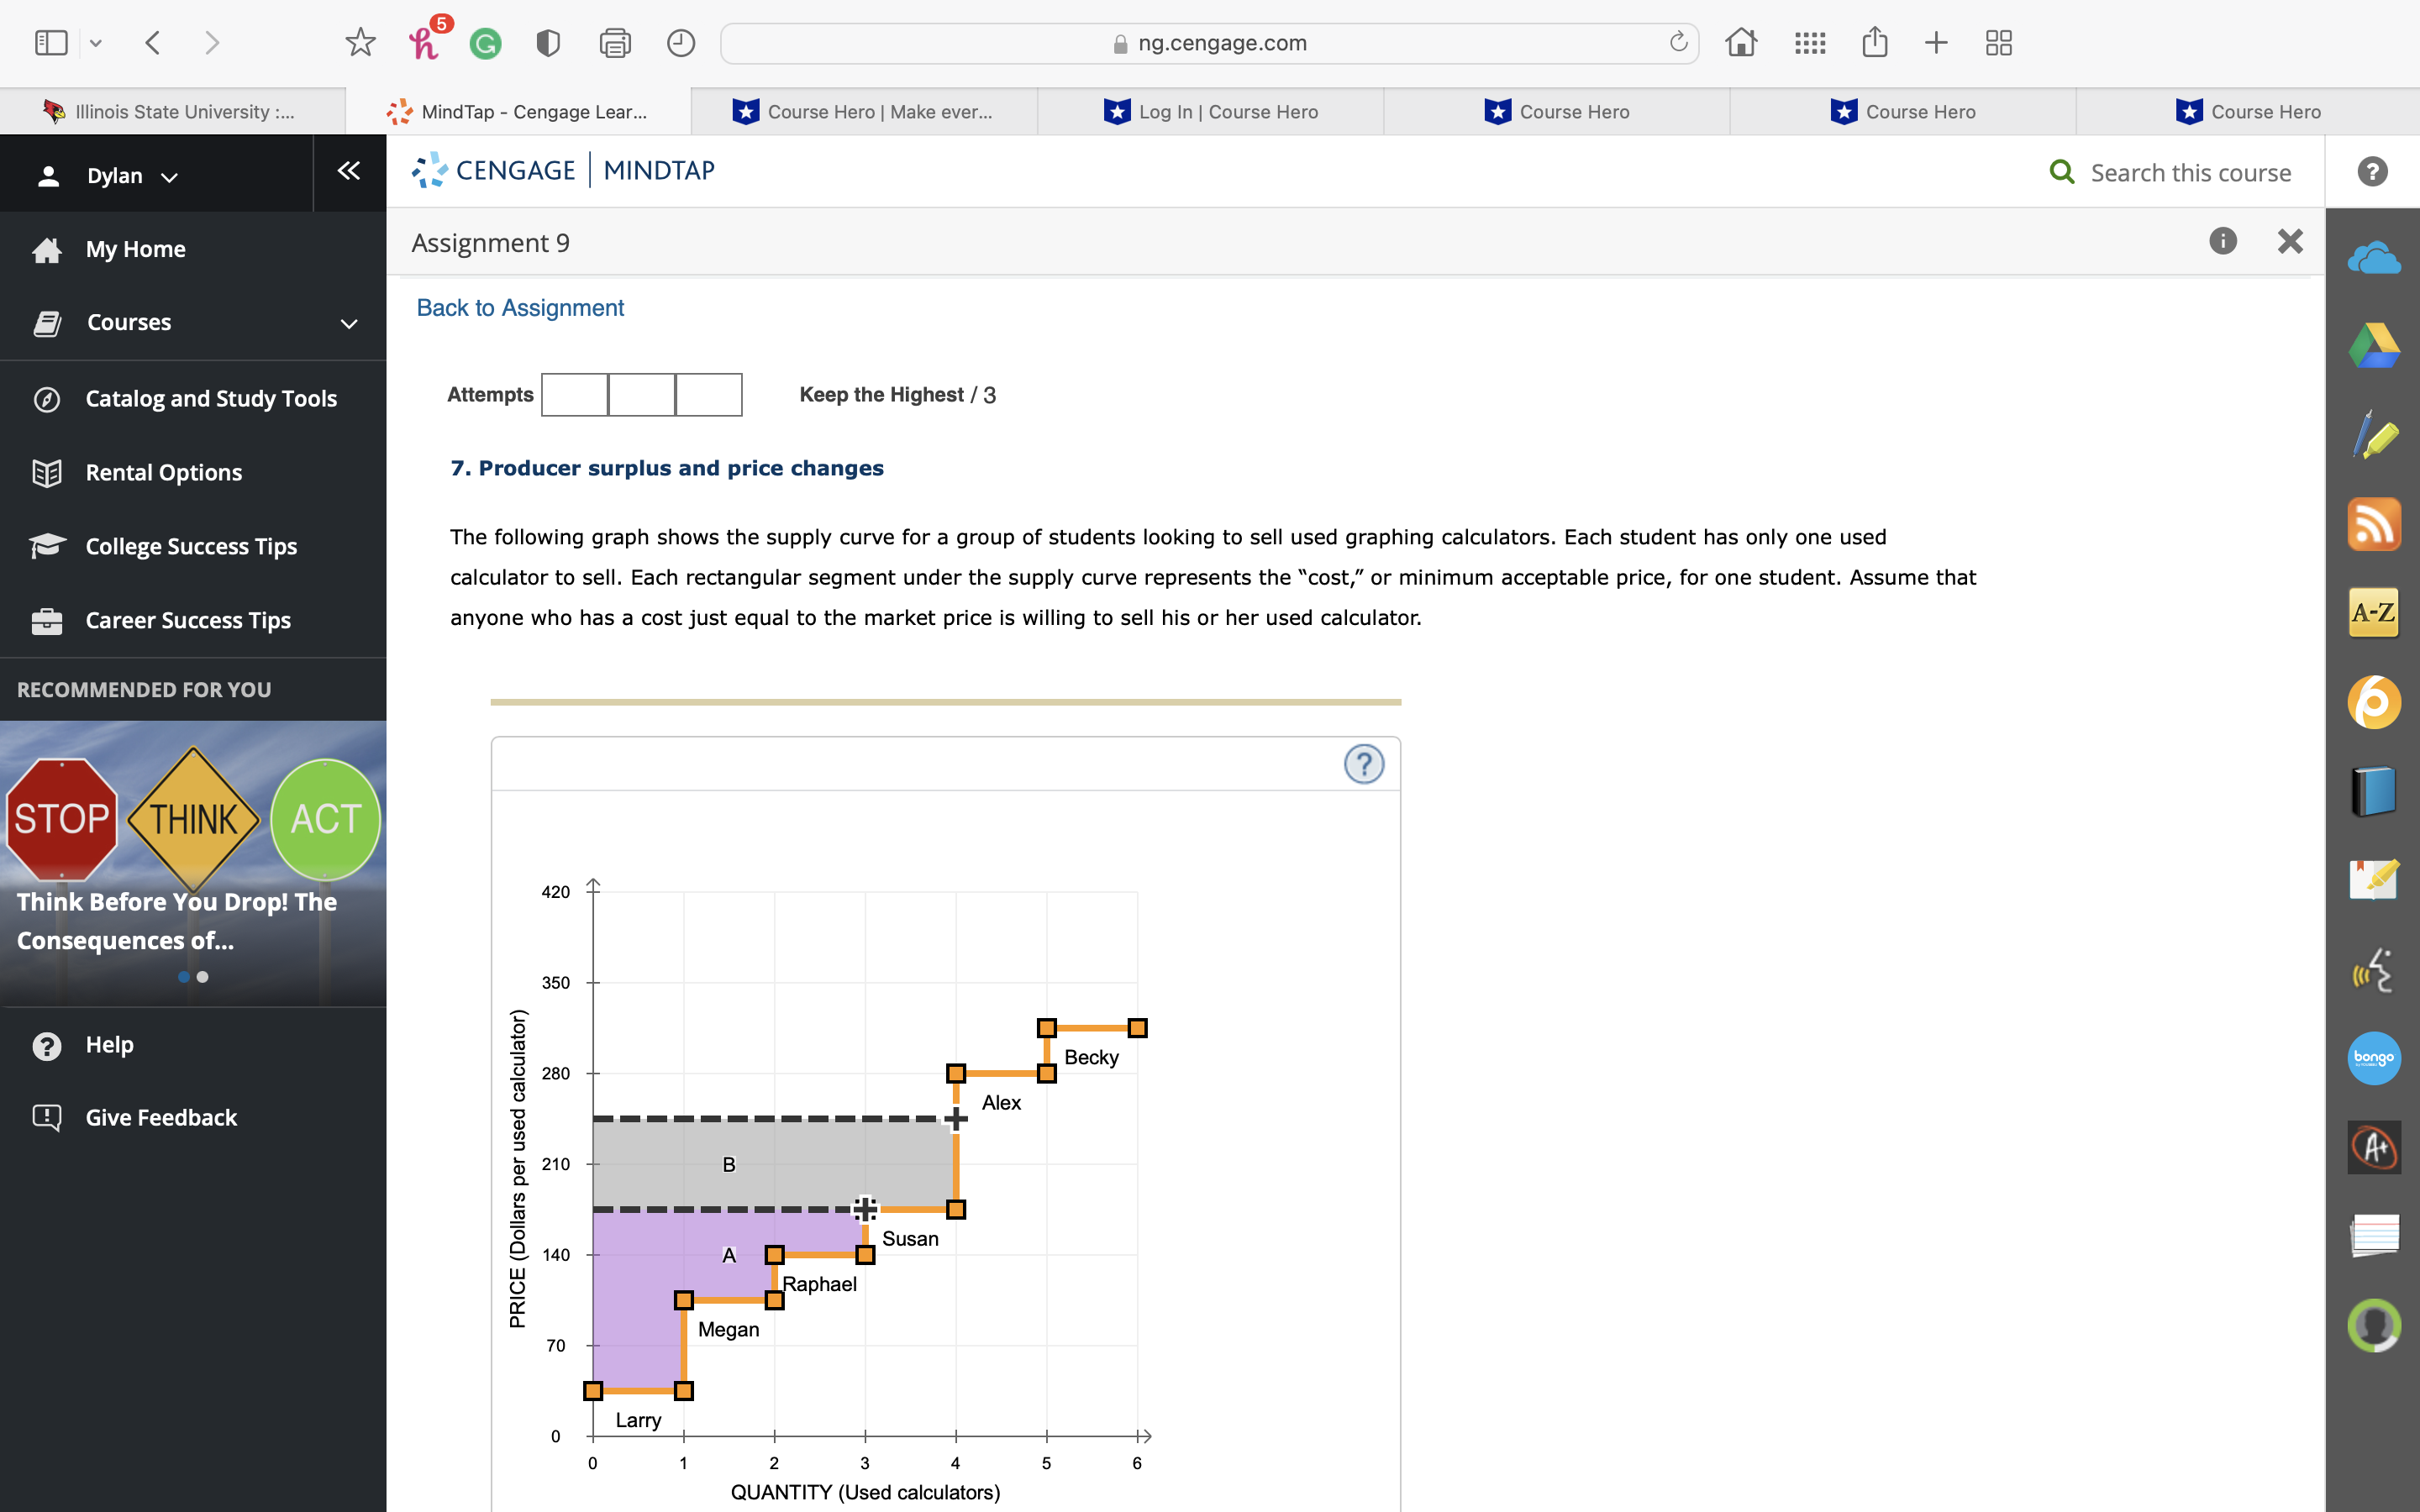
Task: Open the cloud storage icon
Action: click(x=2373, y=259)
